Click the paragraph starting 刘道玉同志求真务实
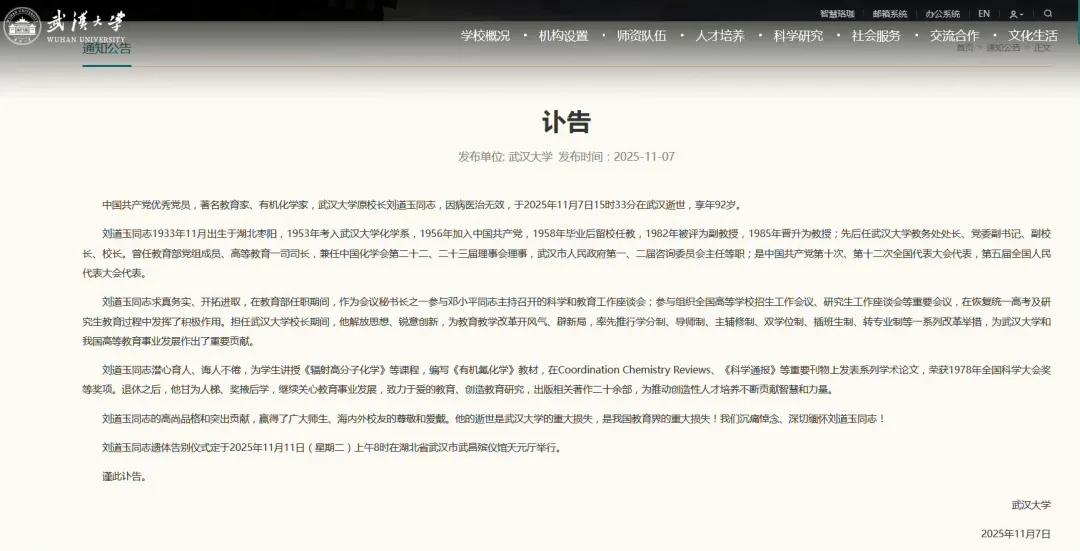 (x=567, y=322)
